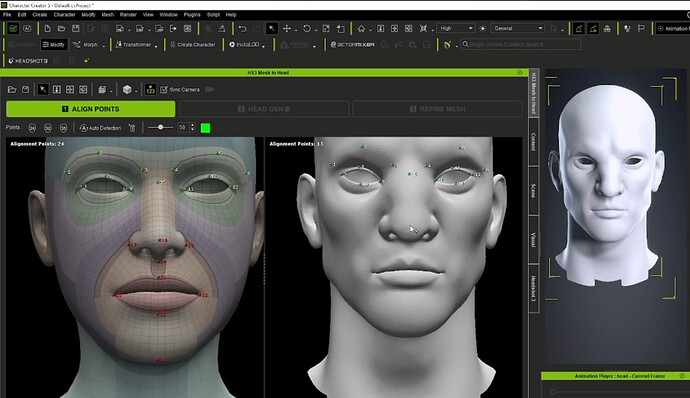This screenshot has width=690, height=398.
Task: Switch to the Visual side tab
Action: click(x=533, y=240)
